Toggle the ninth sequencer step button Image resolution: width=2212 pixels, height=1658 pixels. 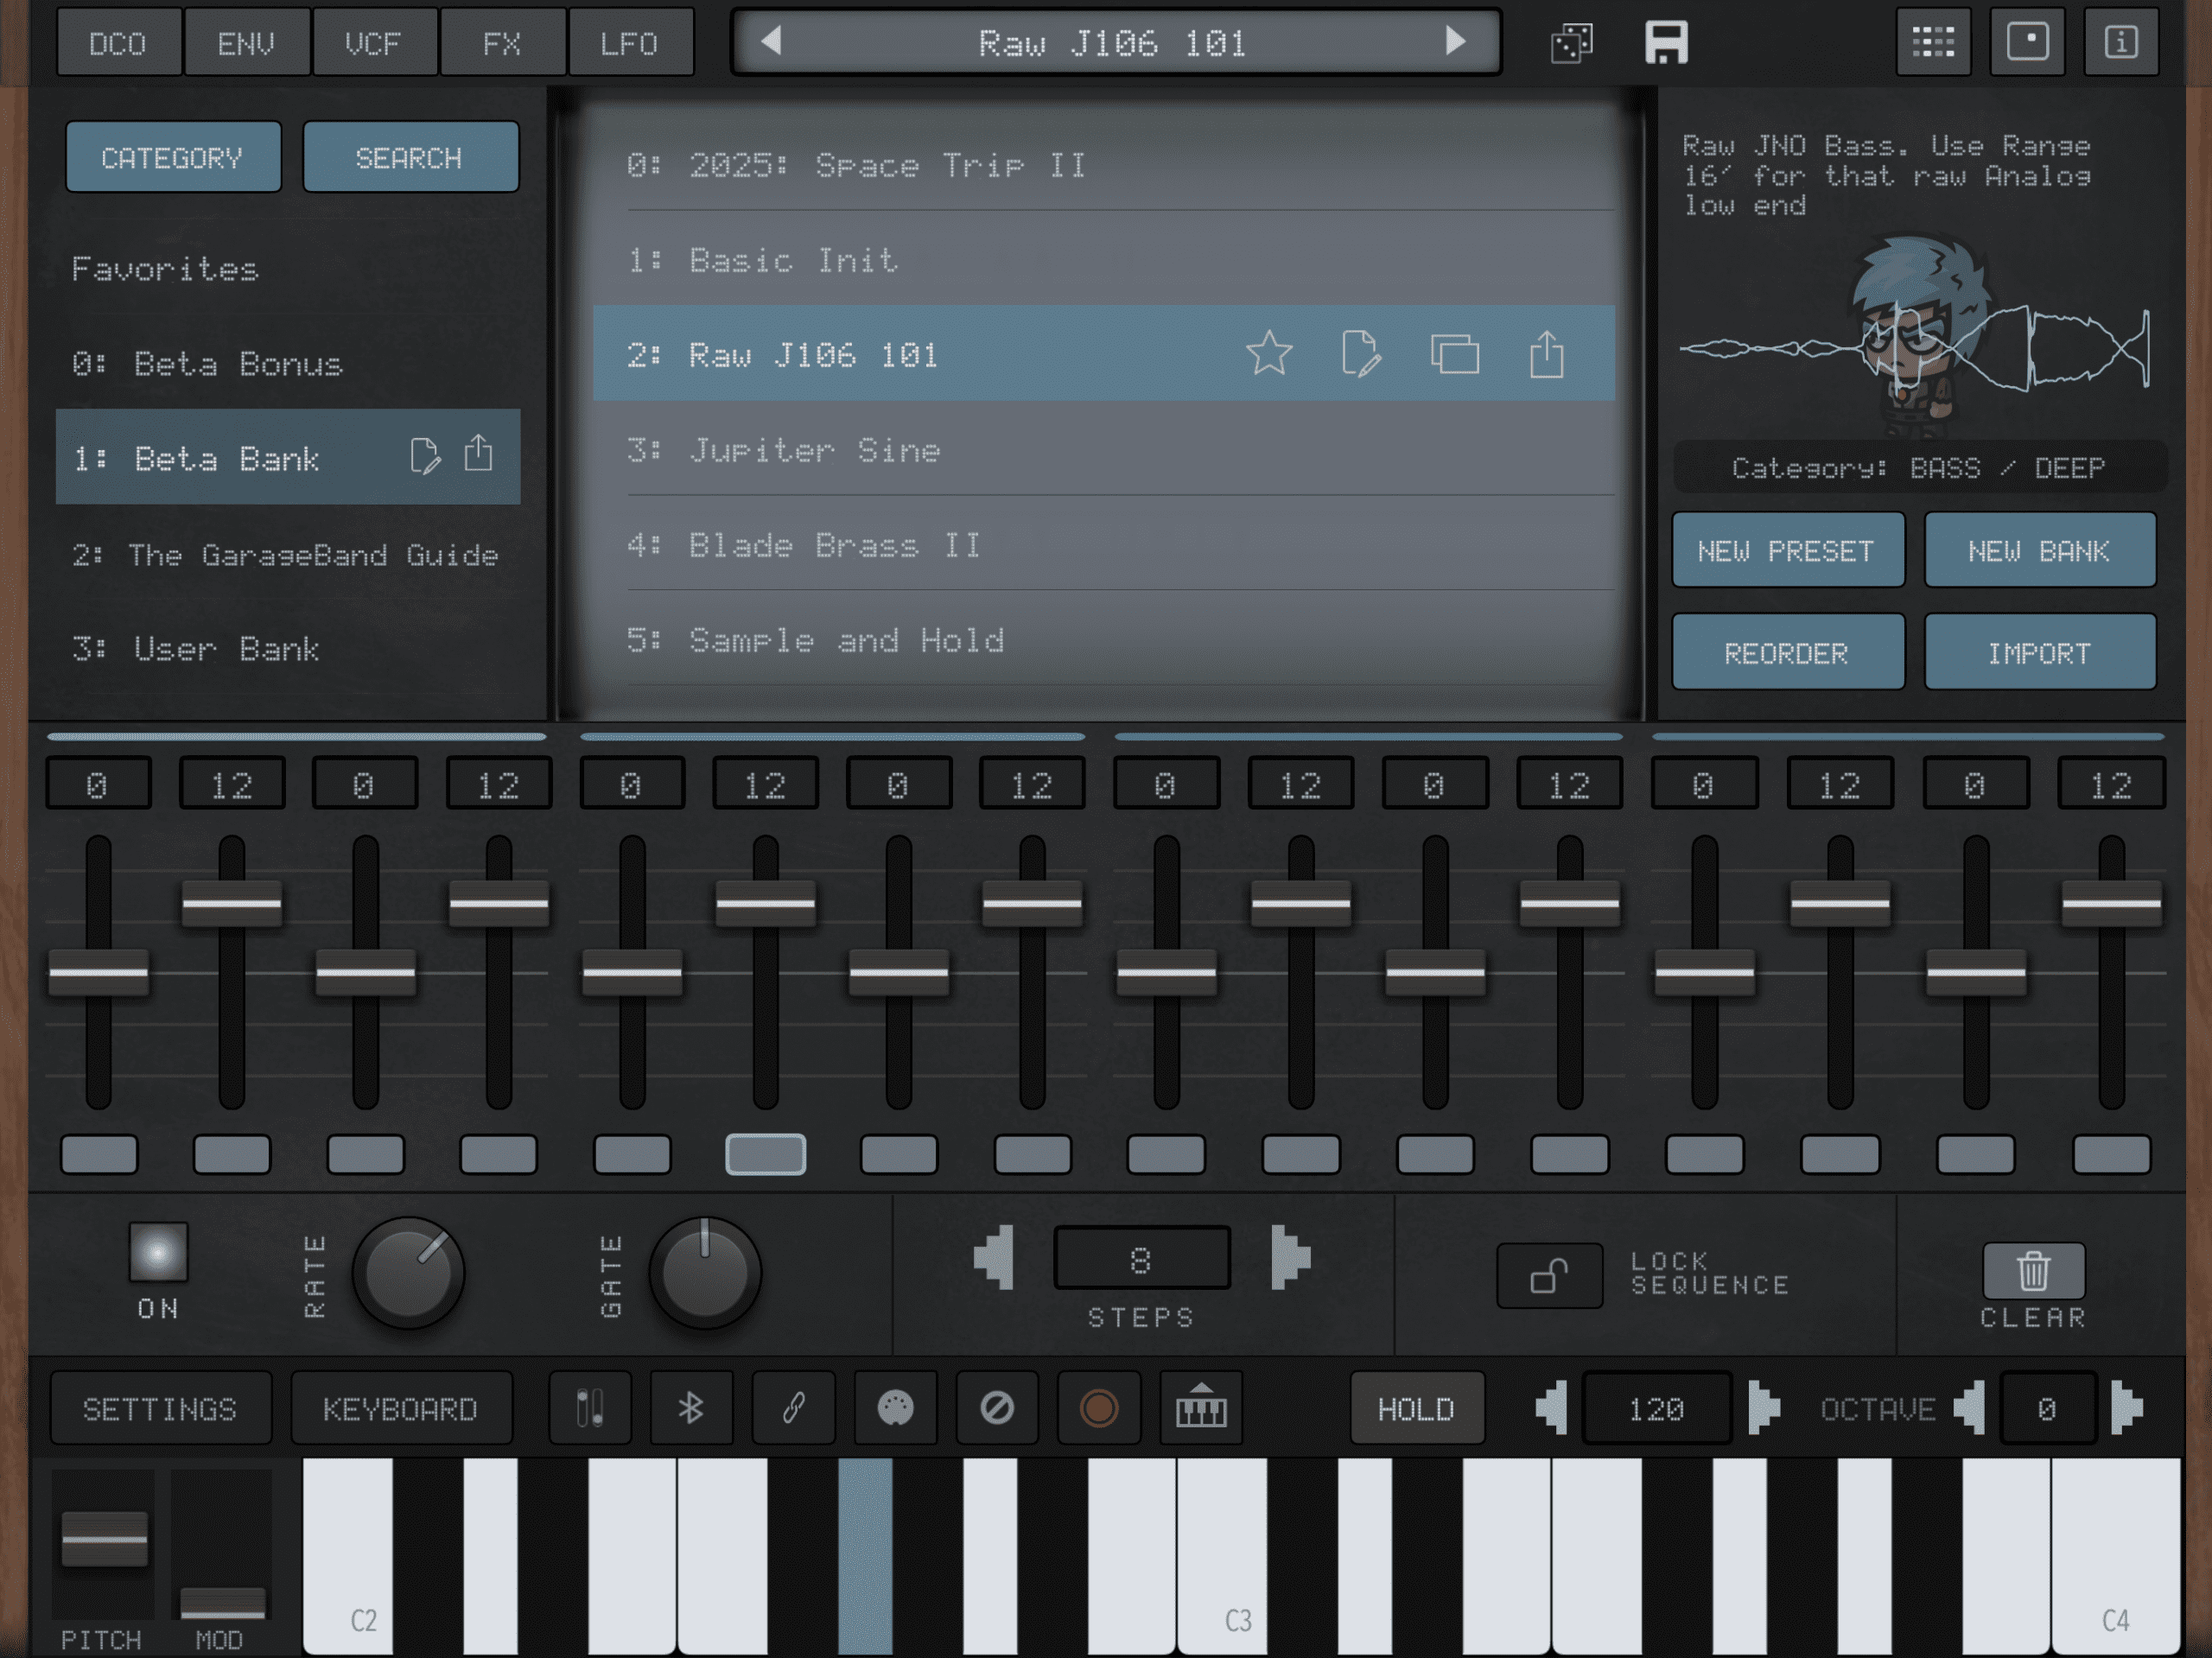click(x=1166, y=1154)
